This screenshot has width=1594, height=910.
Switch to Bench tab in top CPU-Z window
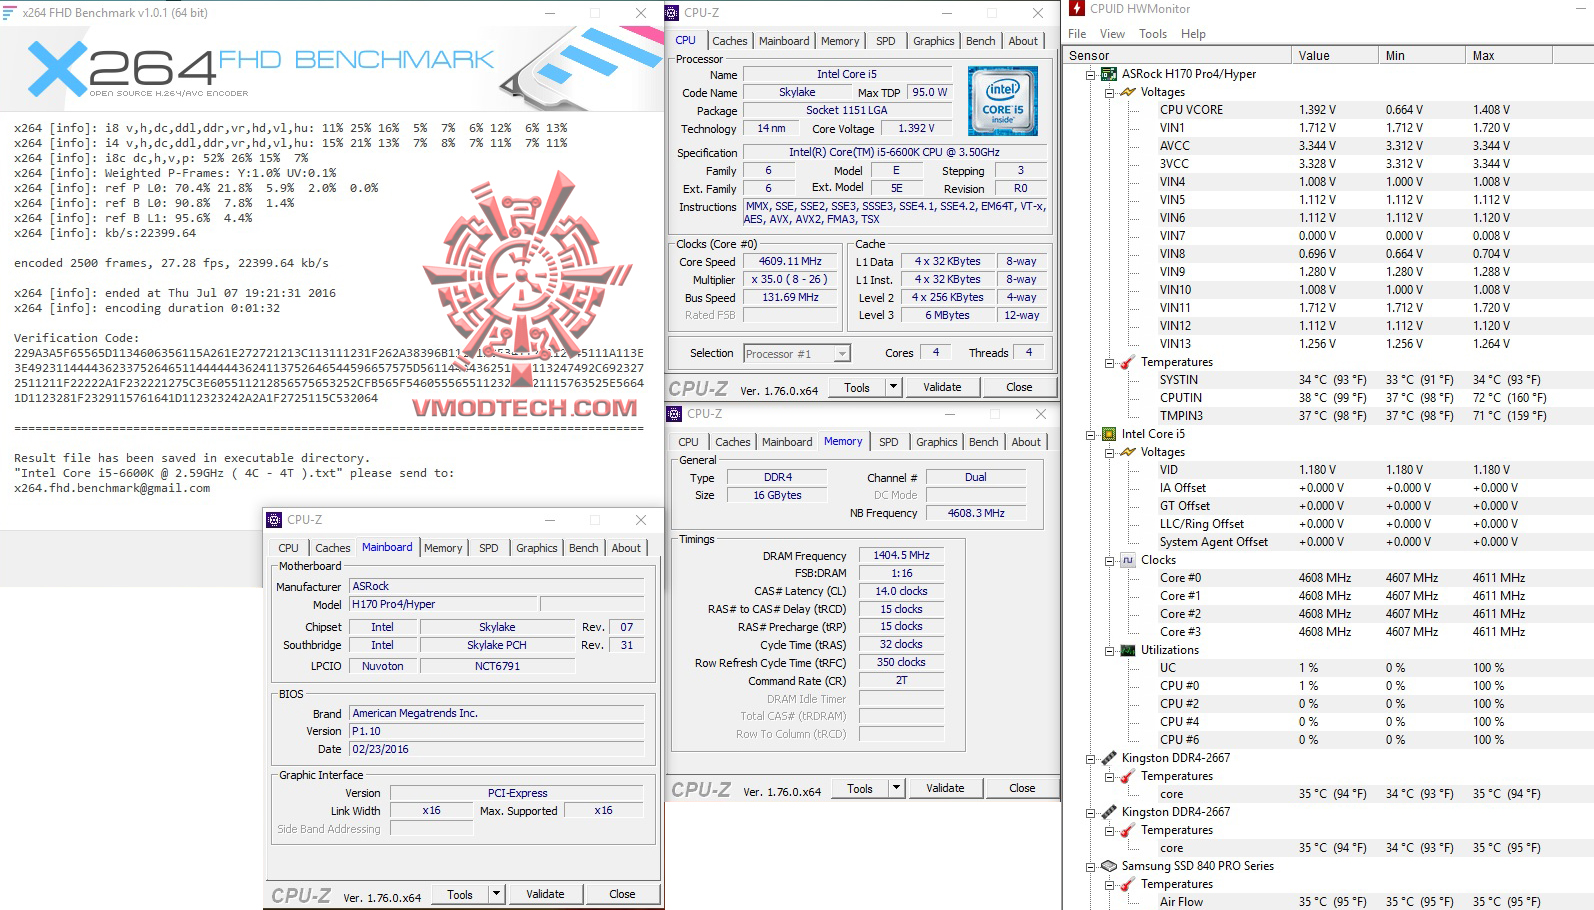981,41
